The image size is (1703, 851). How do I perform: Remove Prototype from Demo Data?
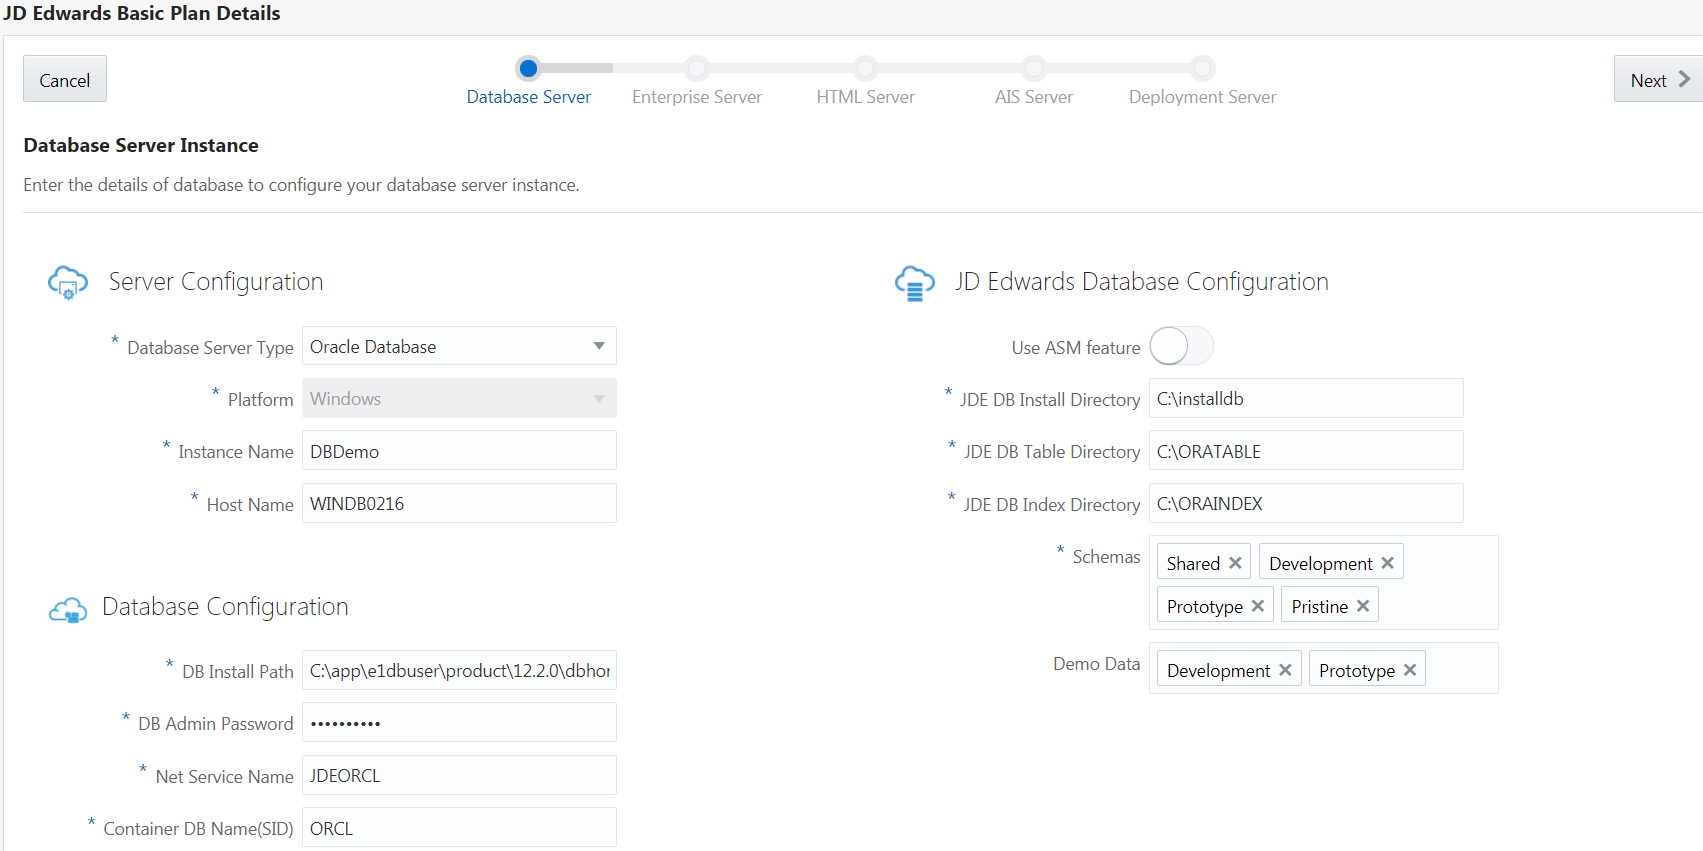[x=1410, y=670]
